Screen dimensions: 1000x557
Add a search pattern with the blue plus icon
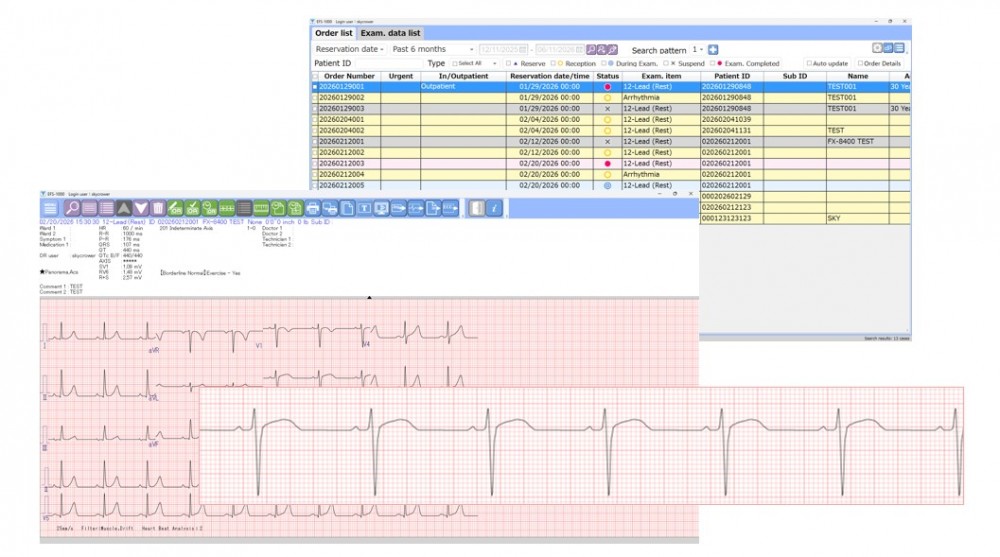(713, 50)
